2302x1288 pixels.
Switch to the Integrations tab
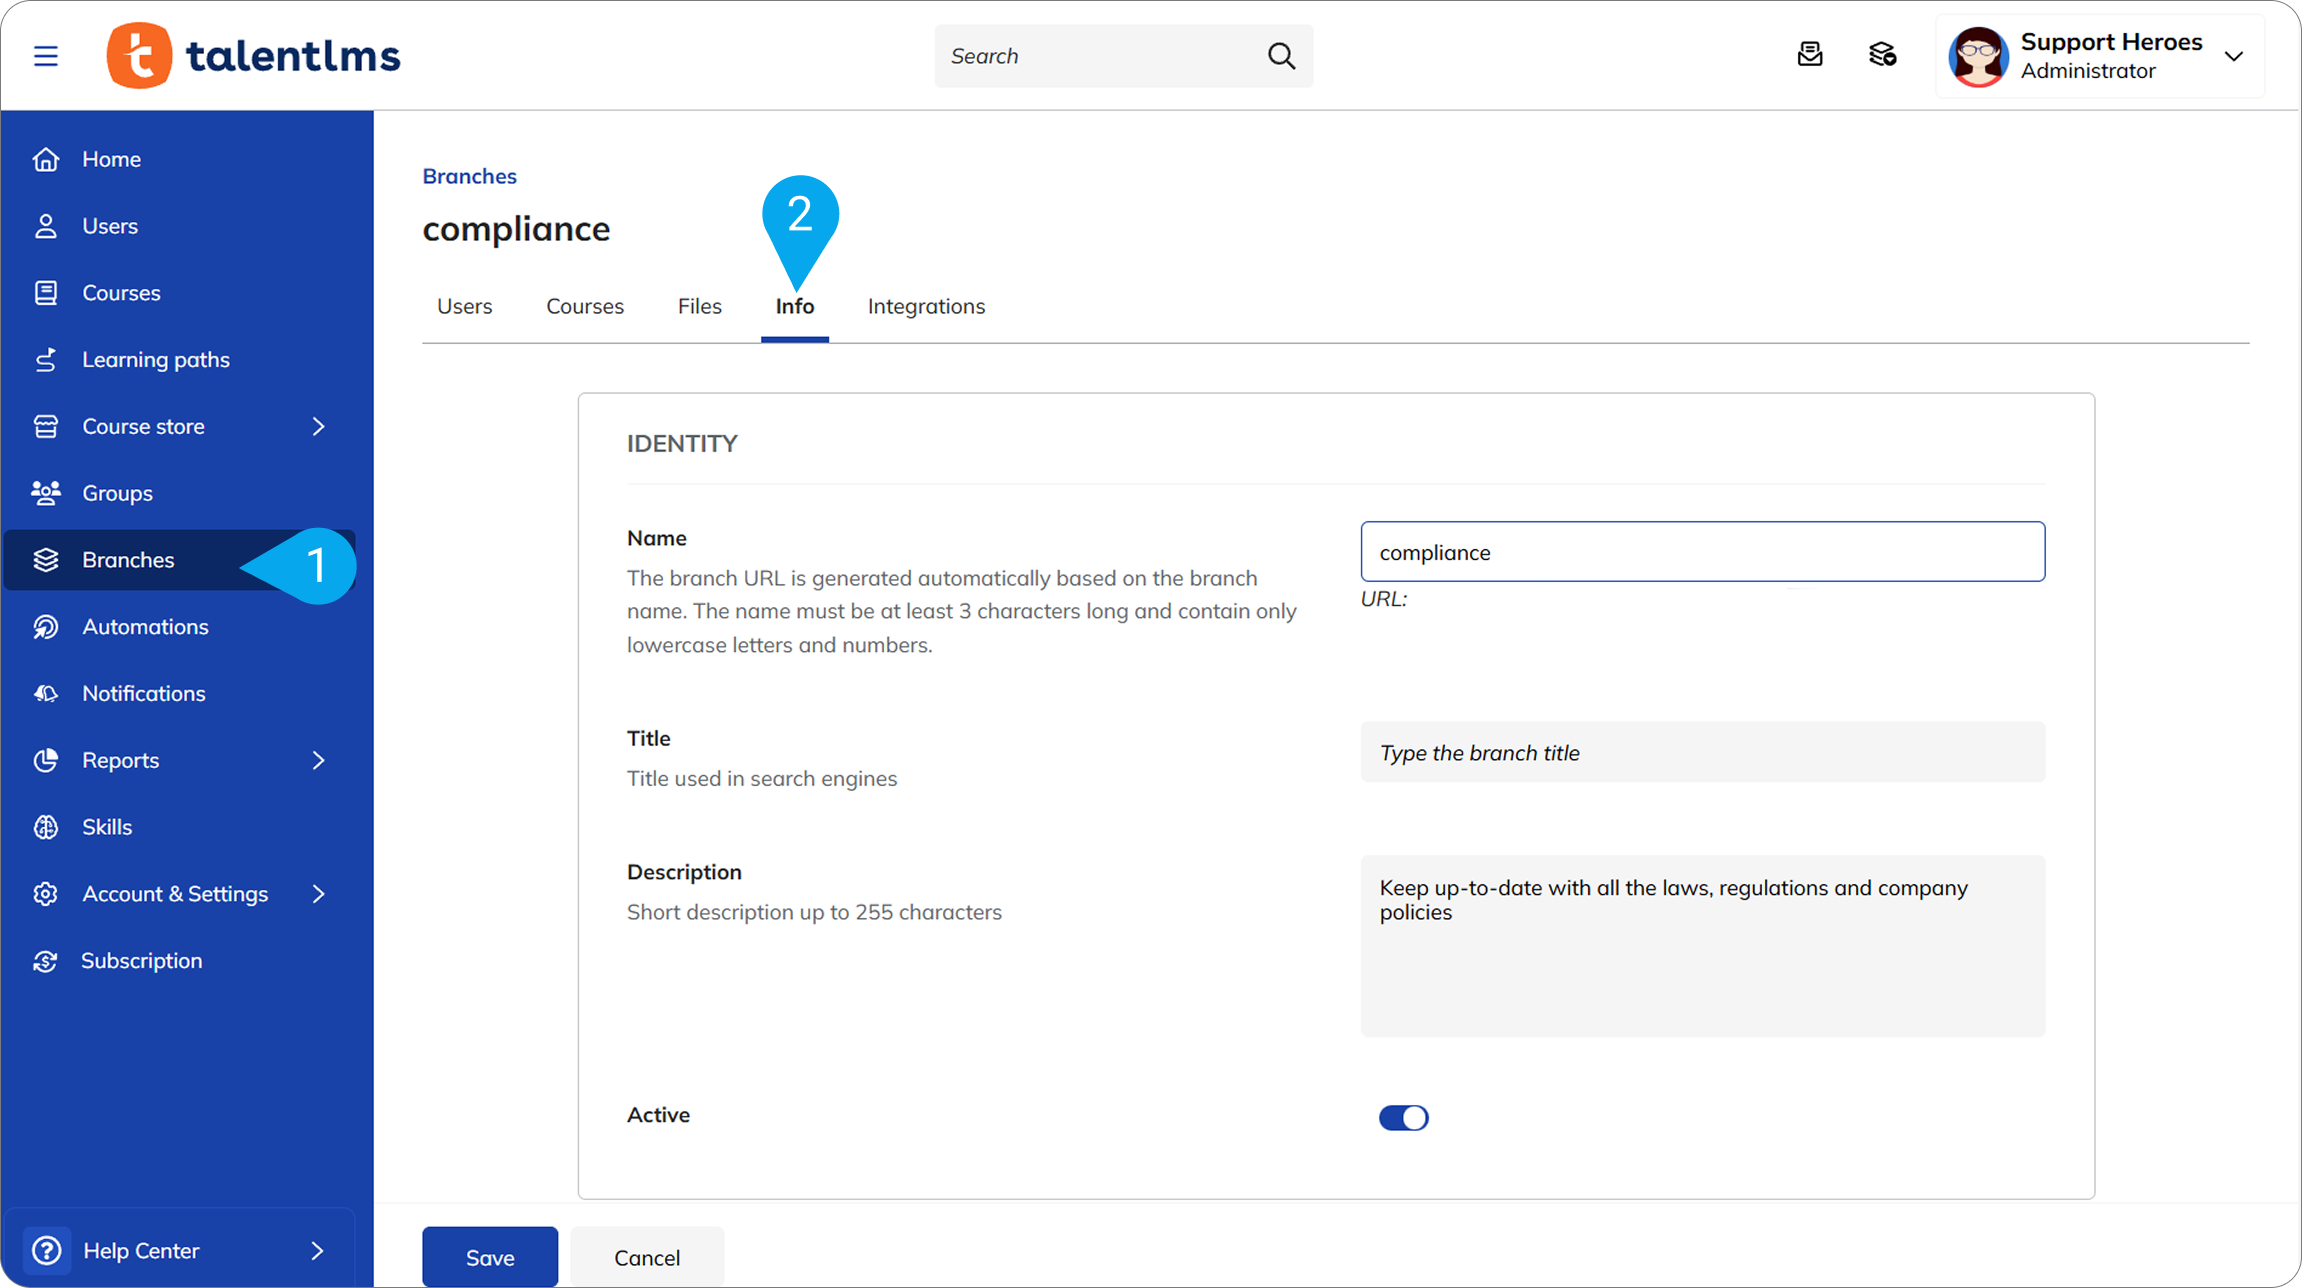tap(926, 307)
